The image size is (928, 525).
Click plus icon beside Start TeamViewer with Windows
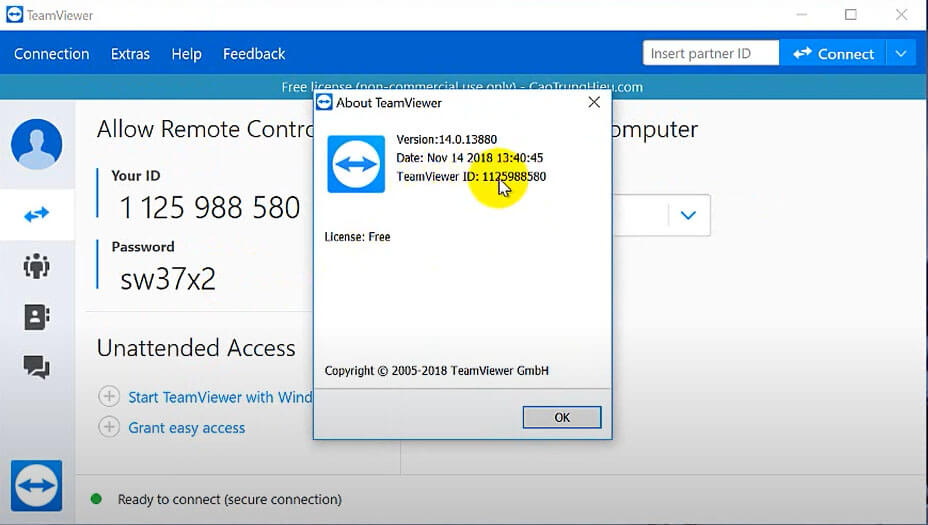click(x=109, y=396)
